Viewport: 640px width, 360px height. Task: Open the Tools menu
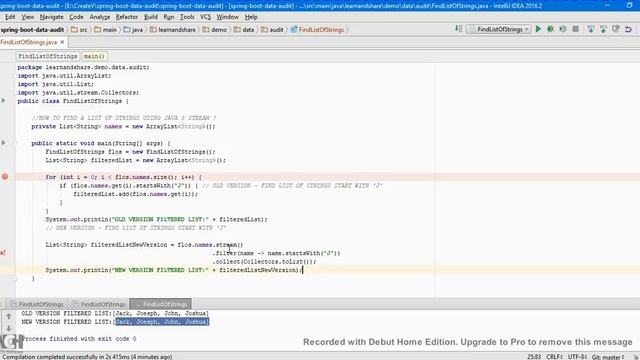click(x=187, y=17)
